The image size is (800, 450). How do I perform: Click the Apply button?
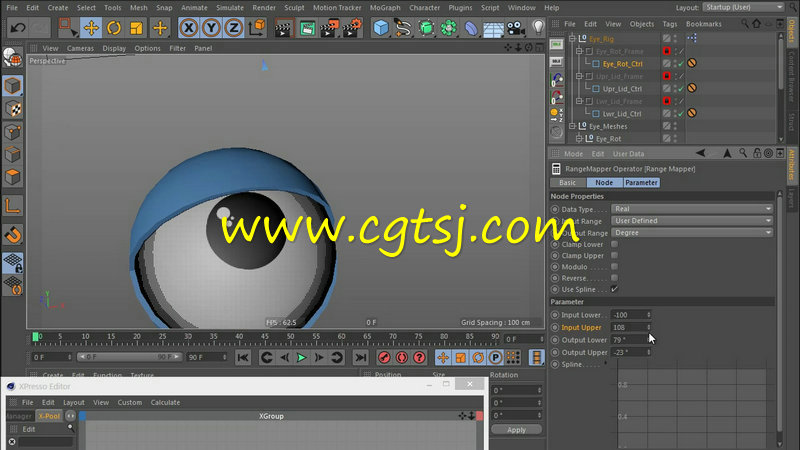516,430
